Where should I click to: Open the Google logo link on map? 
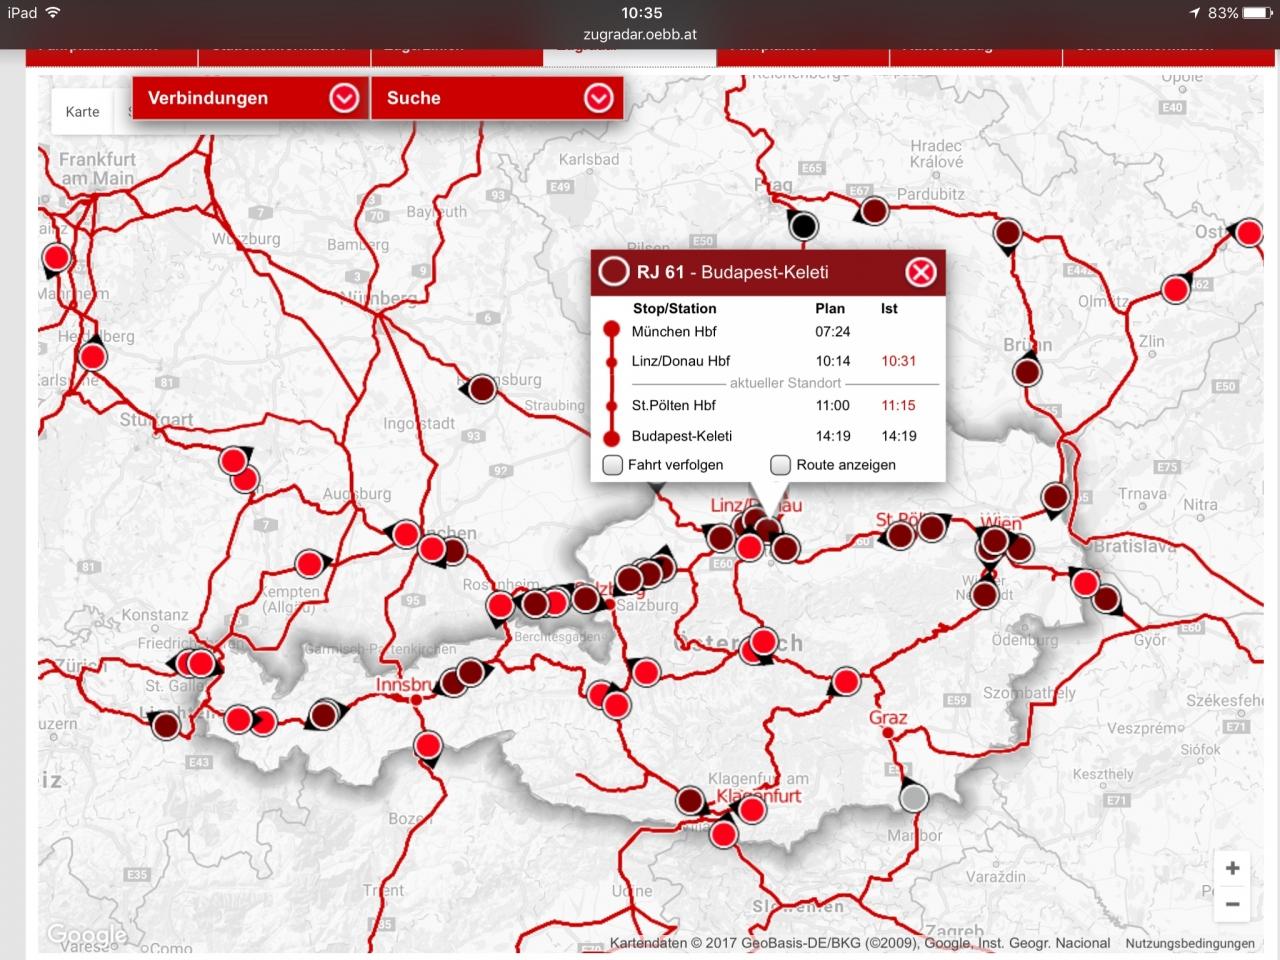tap(87, 936)
